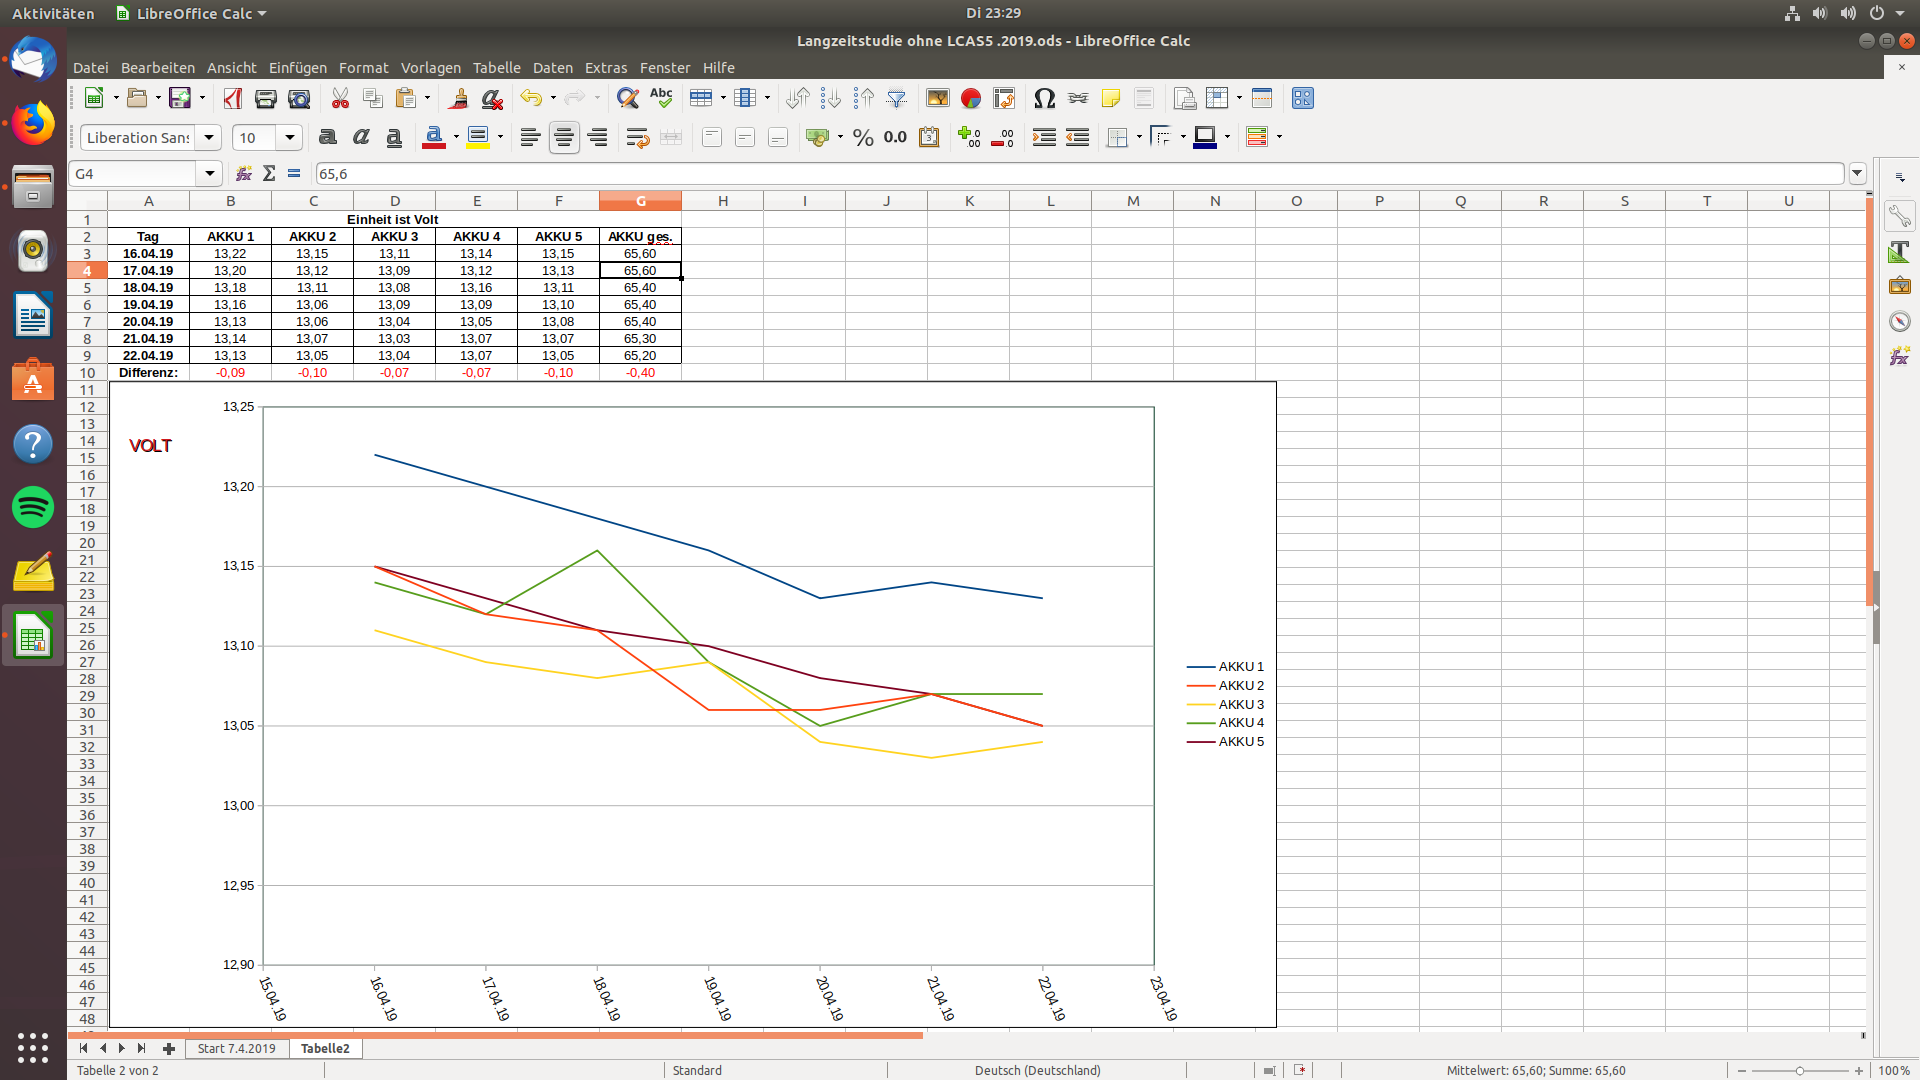Click the AutoFilter funnel icon
This screenshot has height=1080, width=1920.
pyautogui.click(x=897, y=98)
